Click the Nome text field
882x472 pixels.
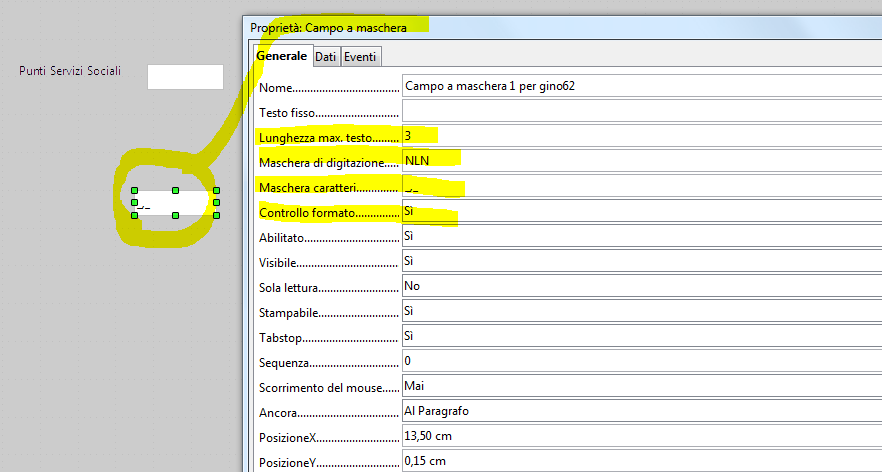coord(640,86)
